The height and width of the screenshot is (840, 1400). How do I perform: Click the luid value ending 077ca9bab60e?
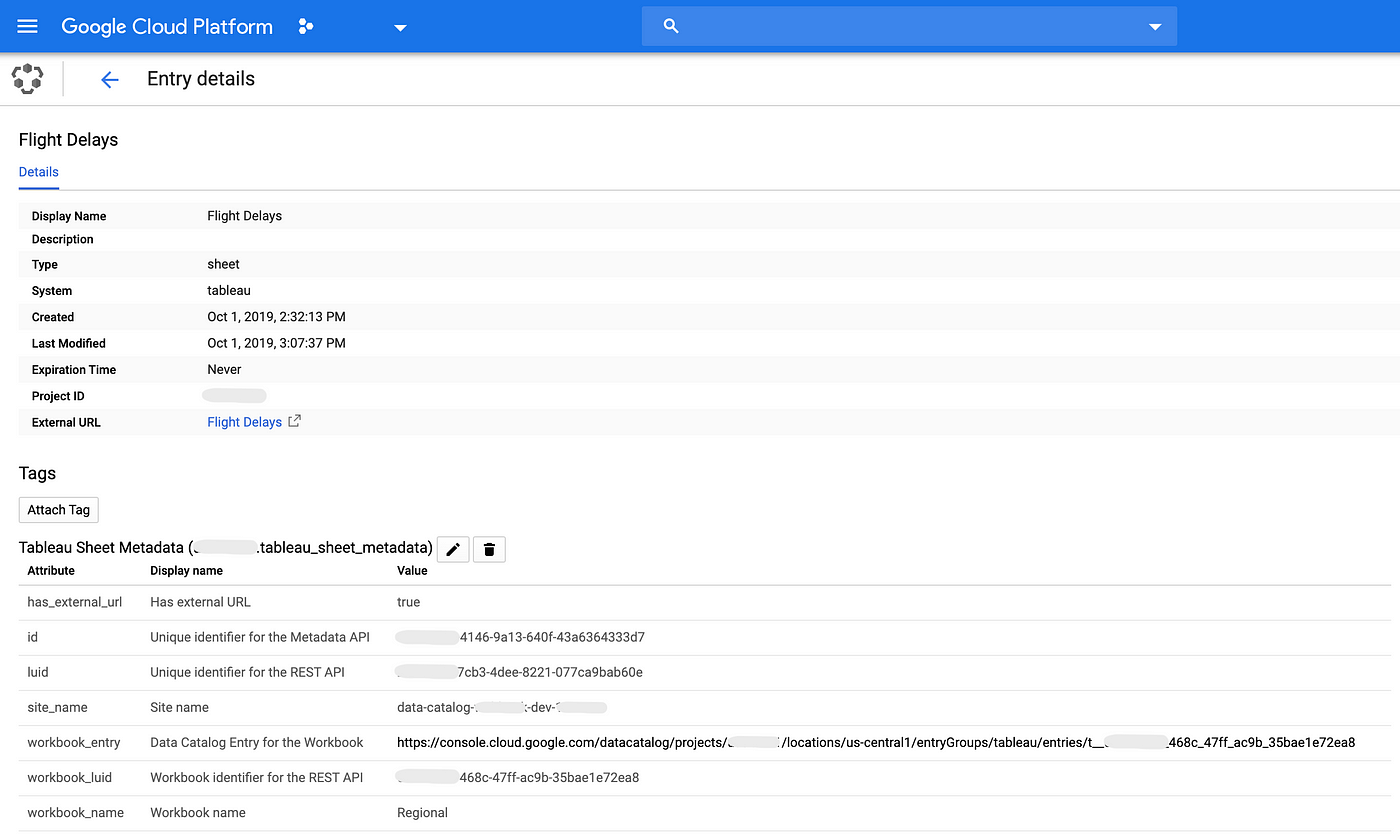point(519,672)
